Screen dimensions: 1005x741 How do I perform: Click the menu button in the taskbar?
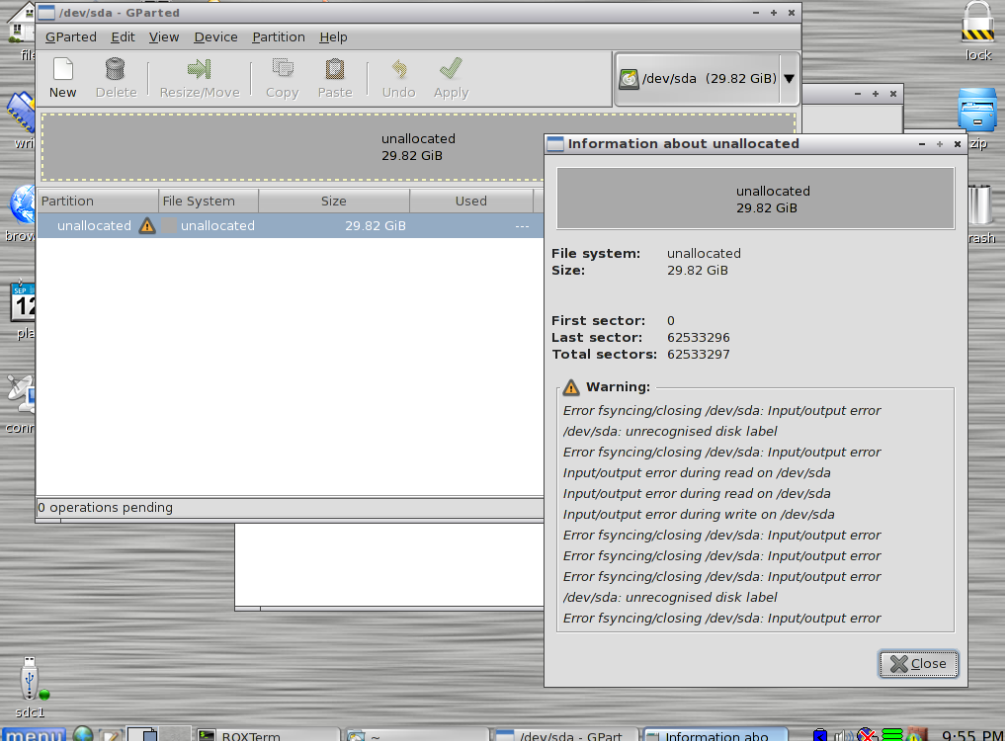coord(33,734)
